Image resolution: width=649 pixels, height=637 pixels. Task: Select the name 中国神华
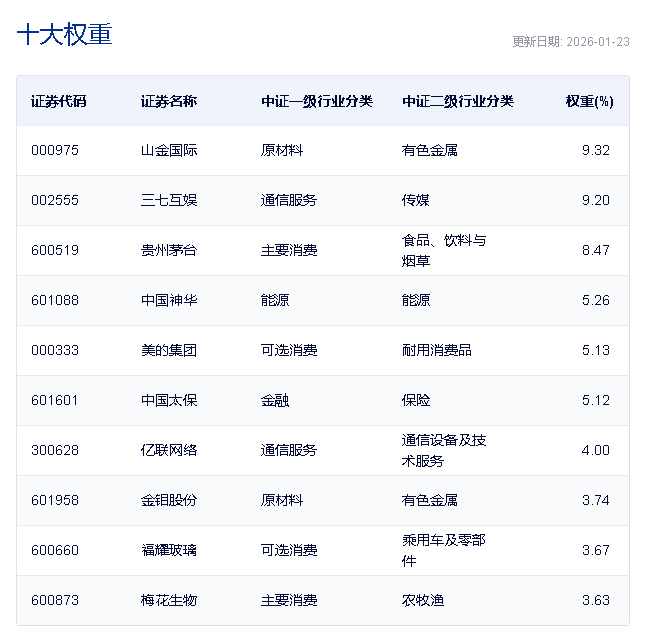169,300
